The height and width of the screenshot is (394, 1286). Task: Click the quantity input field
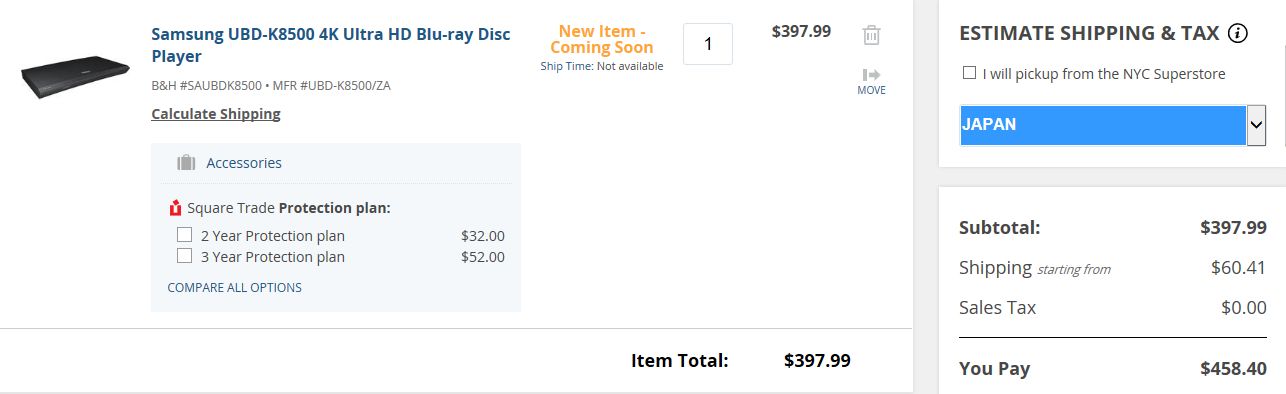tap(708, 44)
